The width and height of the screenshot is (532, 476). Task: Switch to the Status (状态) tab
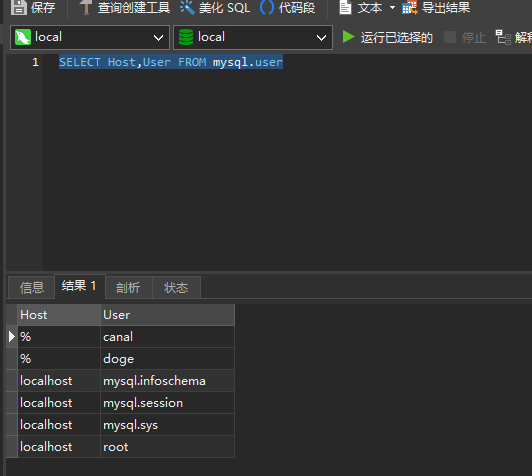coord(176,287)
